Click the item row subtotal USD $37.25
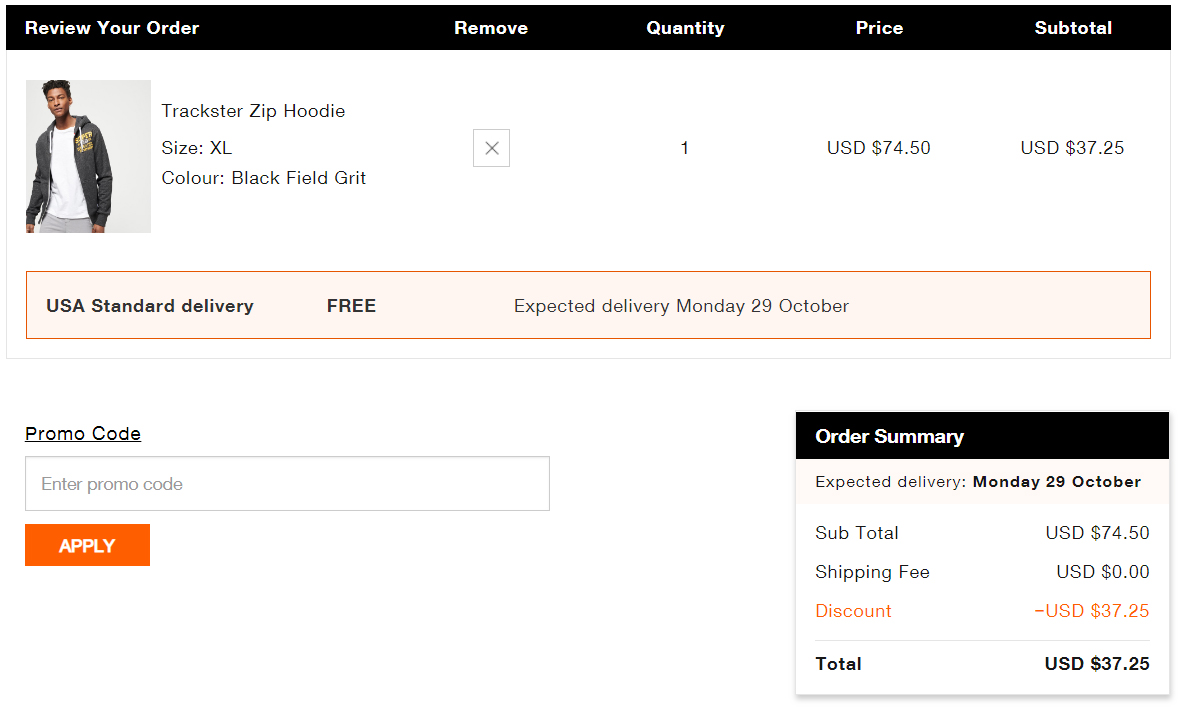Image resolution: width=1178 pixels, height=708 pixels. click(1072, 148)
